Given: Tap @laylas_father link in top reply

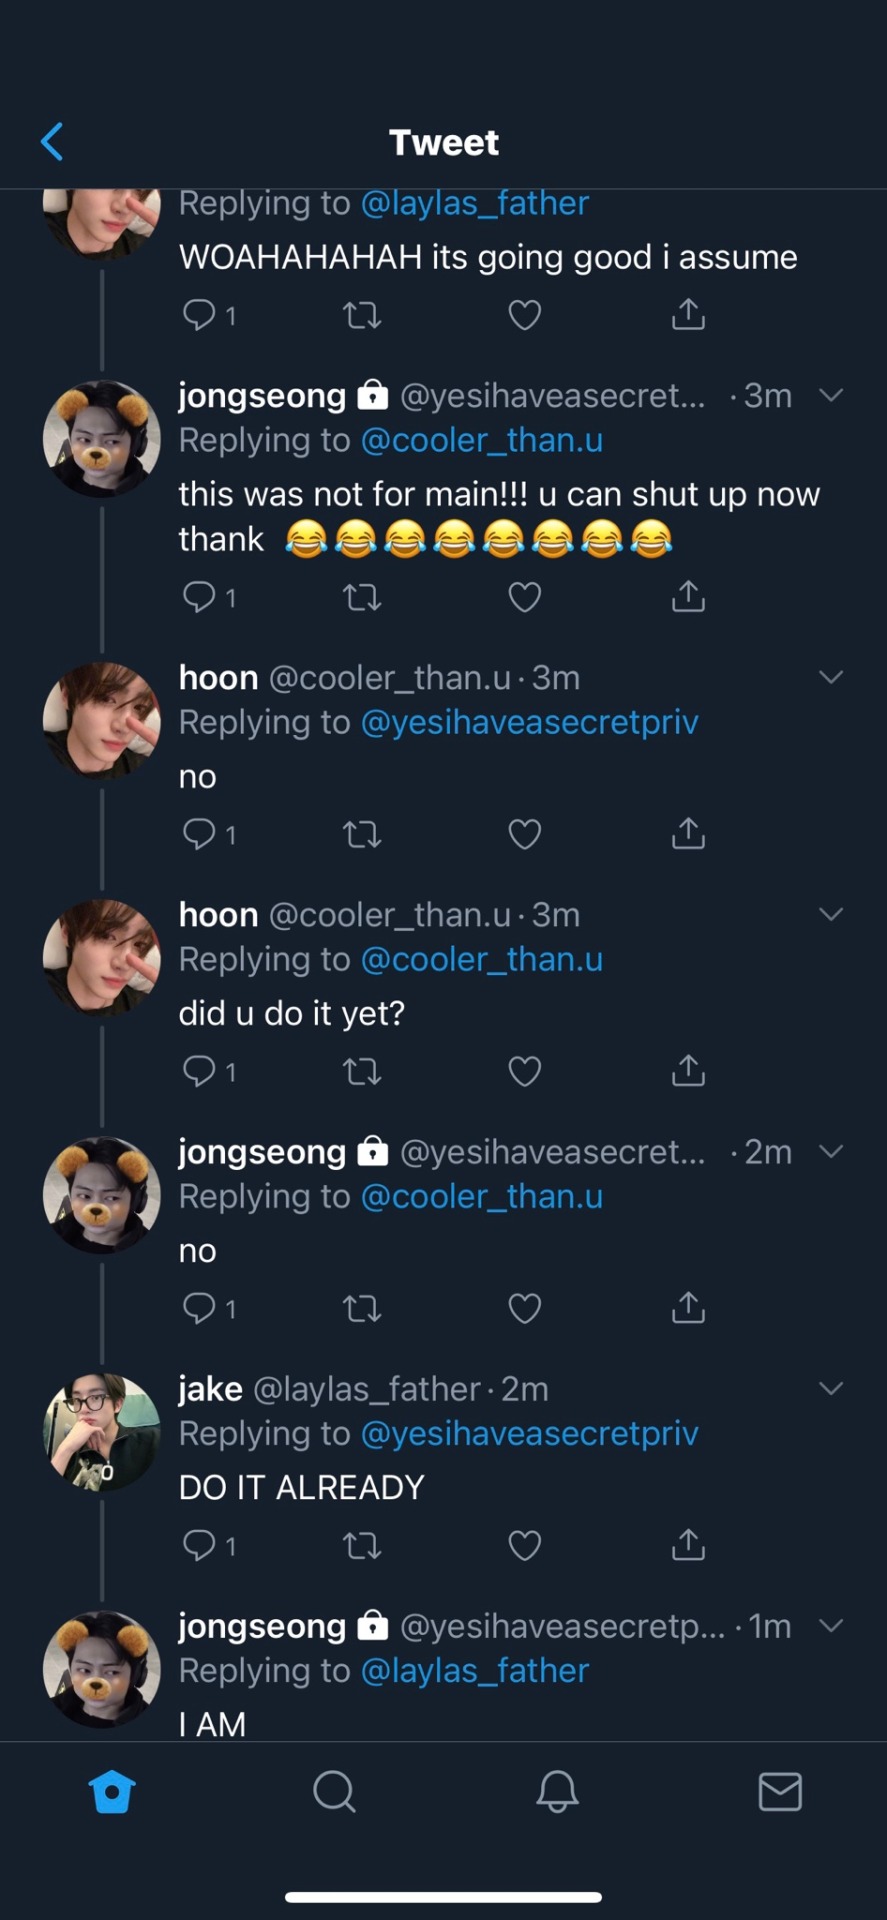Looking at the screenshot, I should point(474,204).
